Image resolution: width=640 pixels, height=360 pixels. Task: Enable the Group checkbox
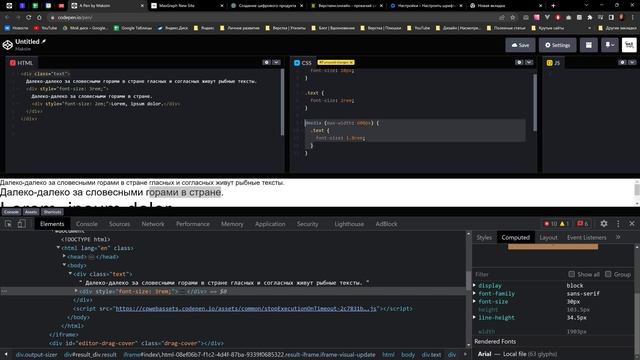point(608,274)
